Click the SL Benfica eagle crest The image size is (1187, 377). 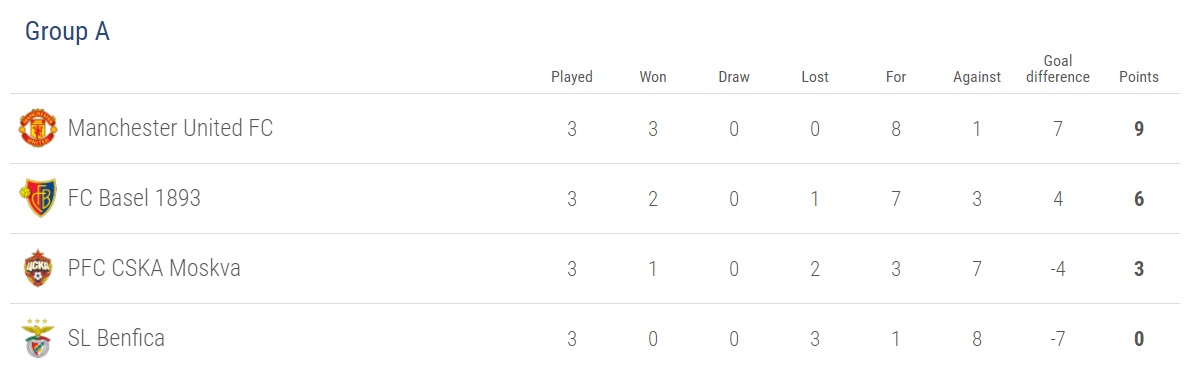click(x=37, y=338)
